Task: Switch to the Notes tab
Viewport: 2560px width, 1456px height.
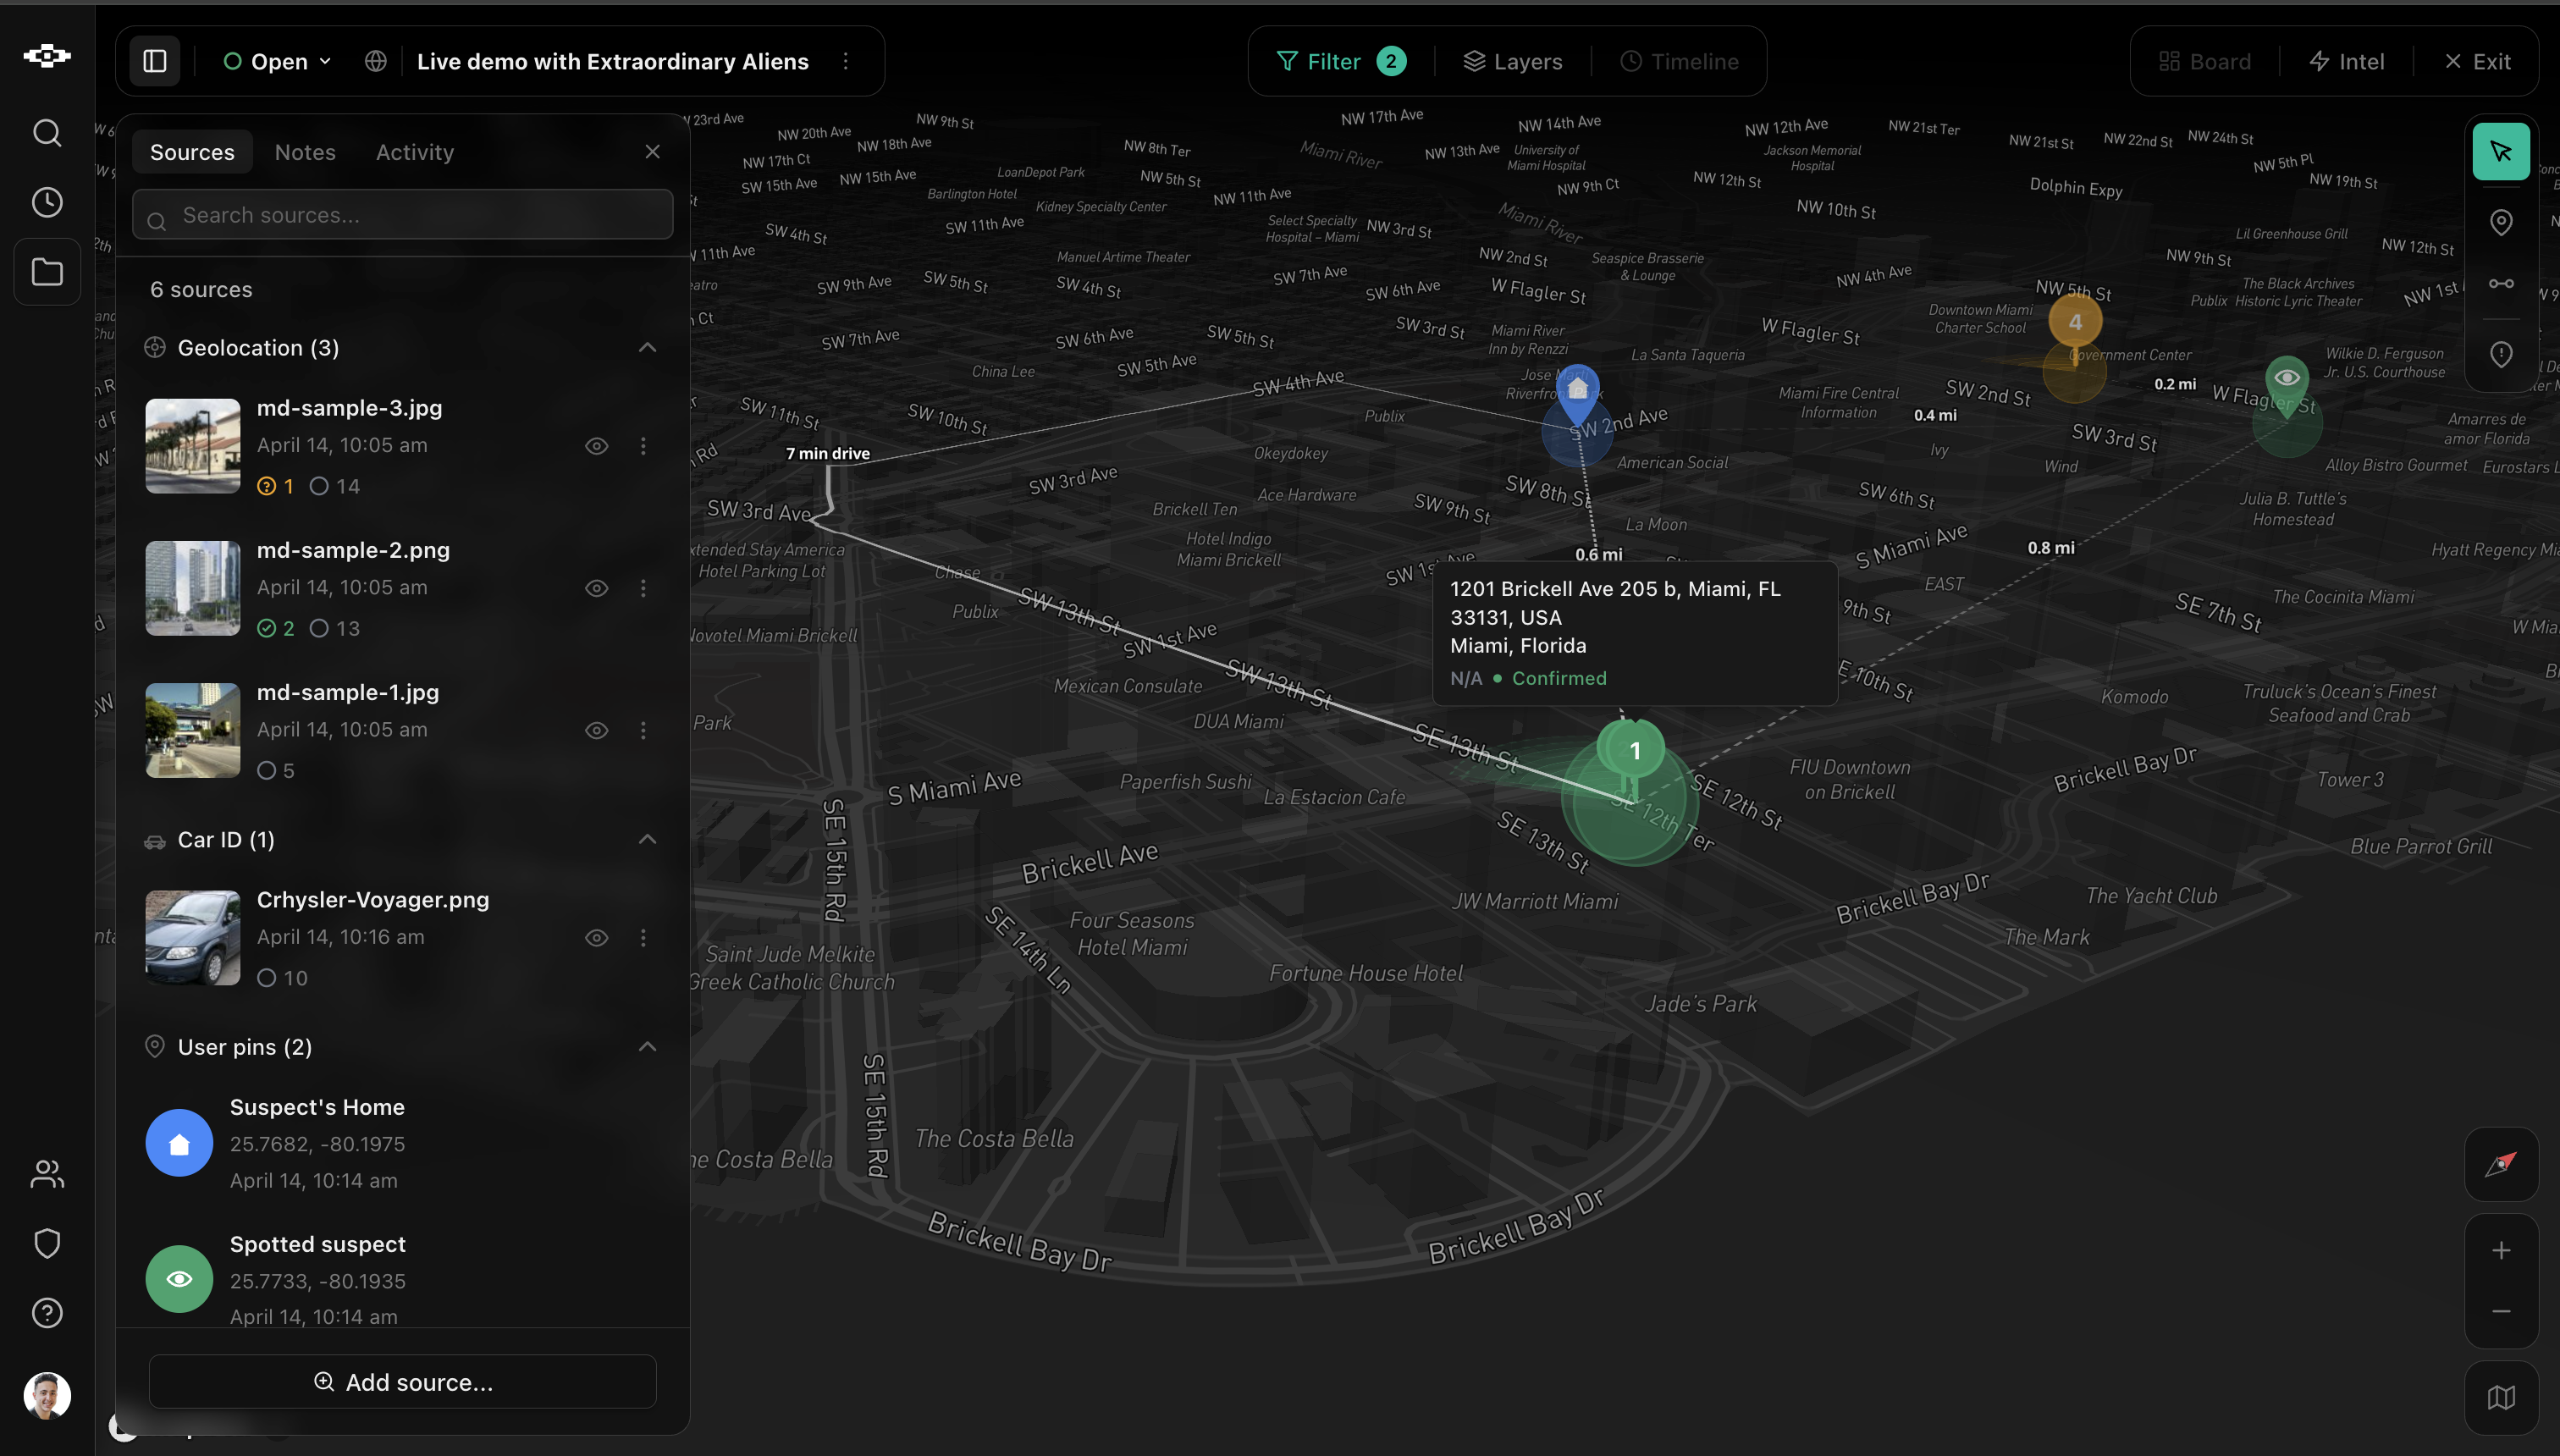Action: pos(304,151)
